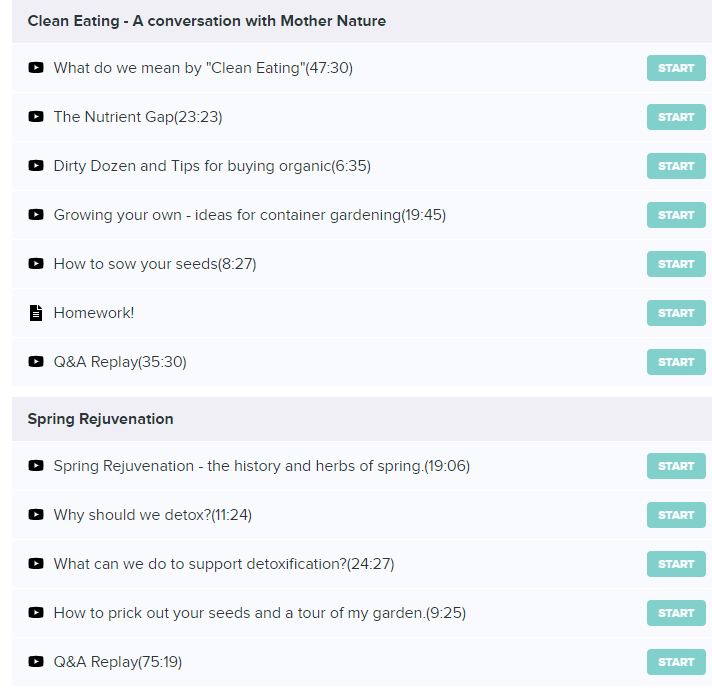The height and width of the screenshot is (692, 712).
Task: Open the Why should we detox? lesson title
Action: click(153, 515)
